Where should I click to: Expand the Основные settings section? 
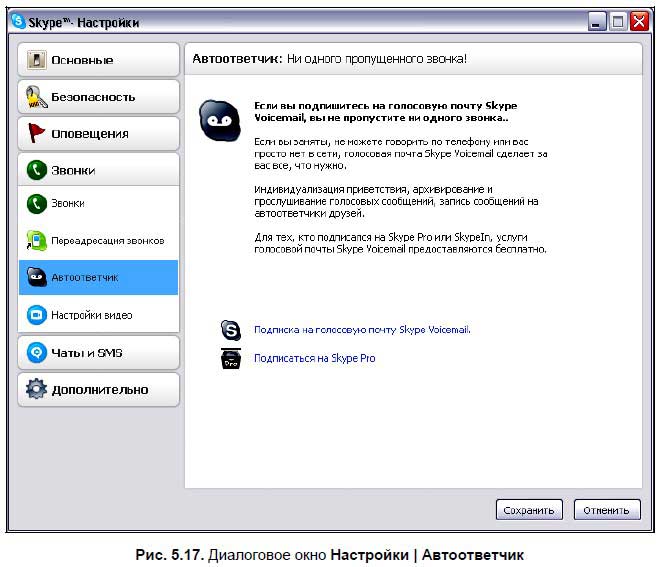[98, 61]
